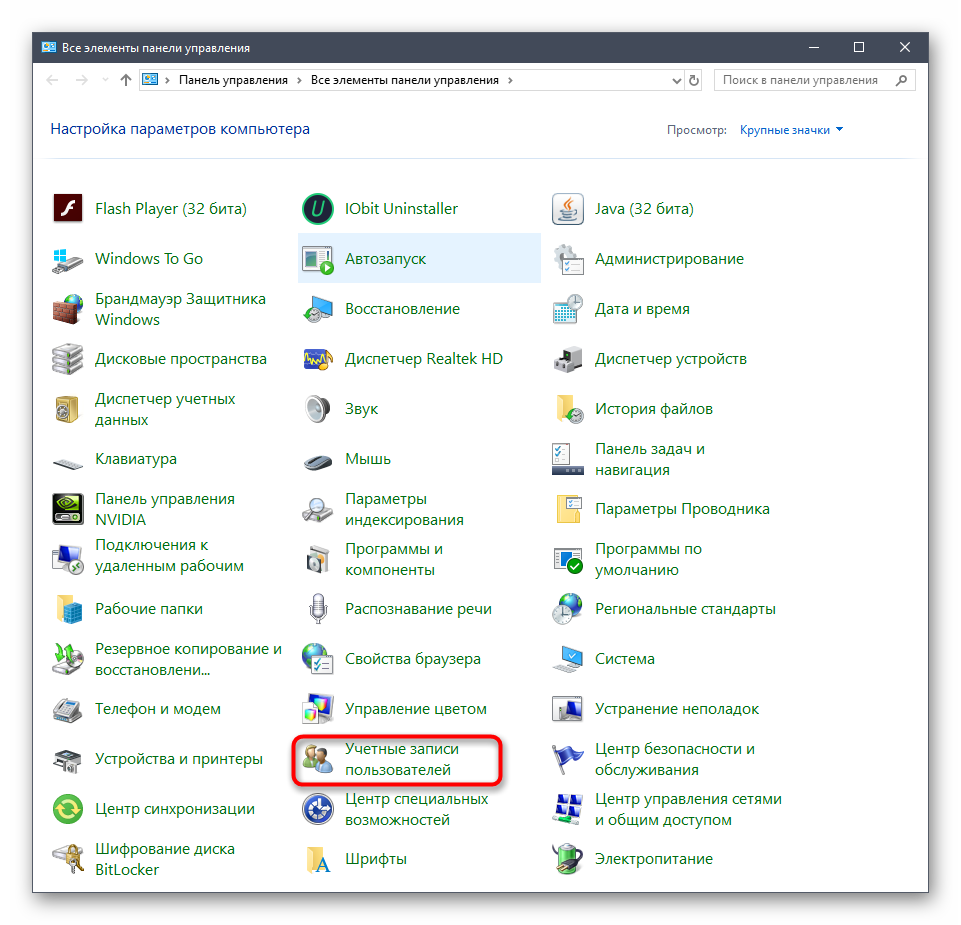Click the NVIDIA control panel icon
The width and height of the screenshot is (961, 925).
[x=68, y=509]
